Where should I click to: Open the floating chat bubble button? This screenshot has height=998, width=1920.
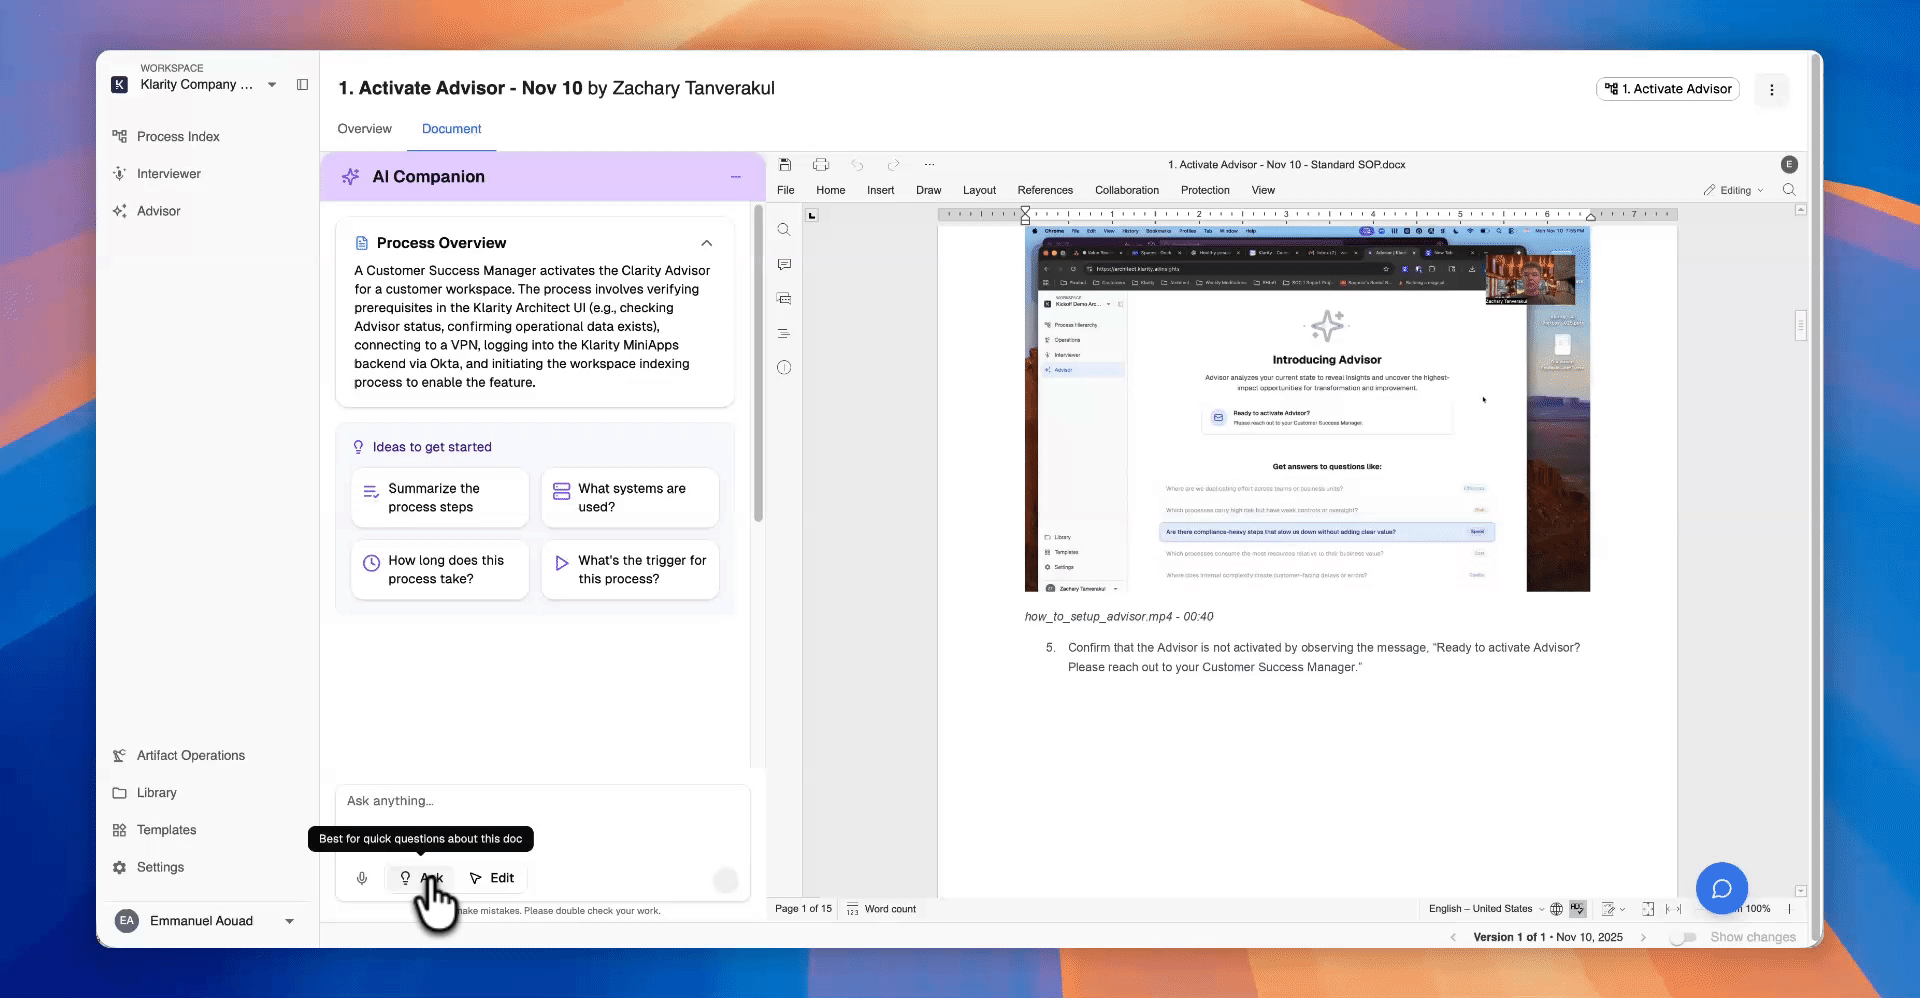point(1721,888)
